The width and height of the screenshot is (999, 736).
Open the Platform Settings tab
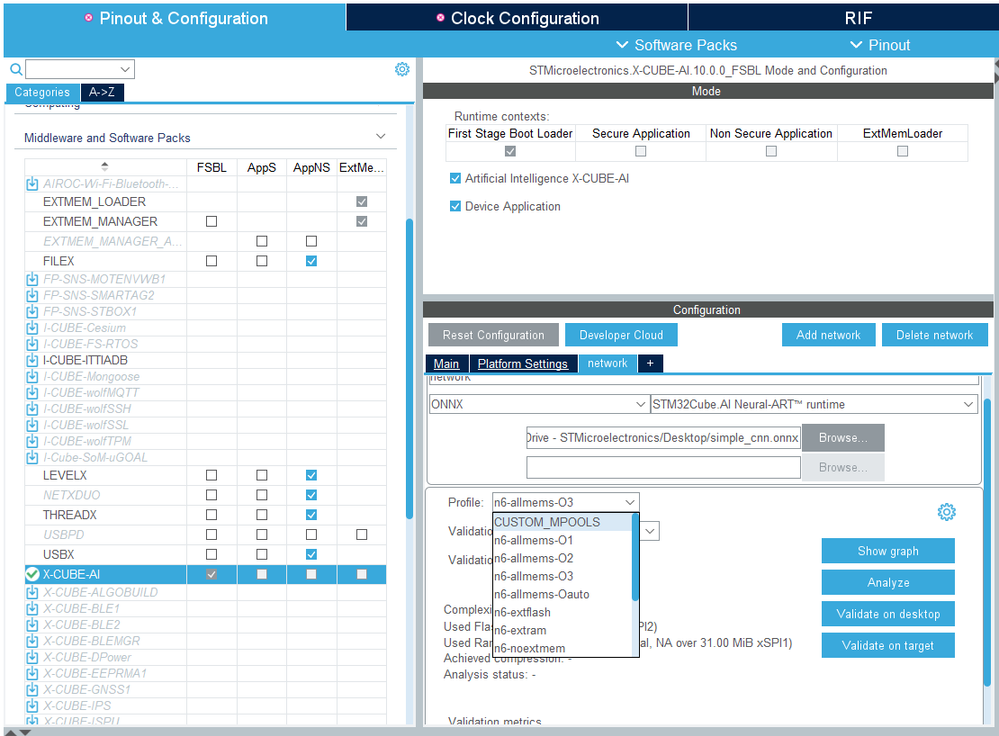(x=522, y=364)
